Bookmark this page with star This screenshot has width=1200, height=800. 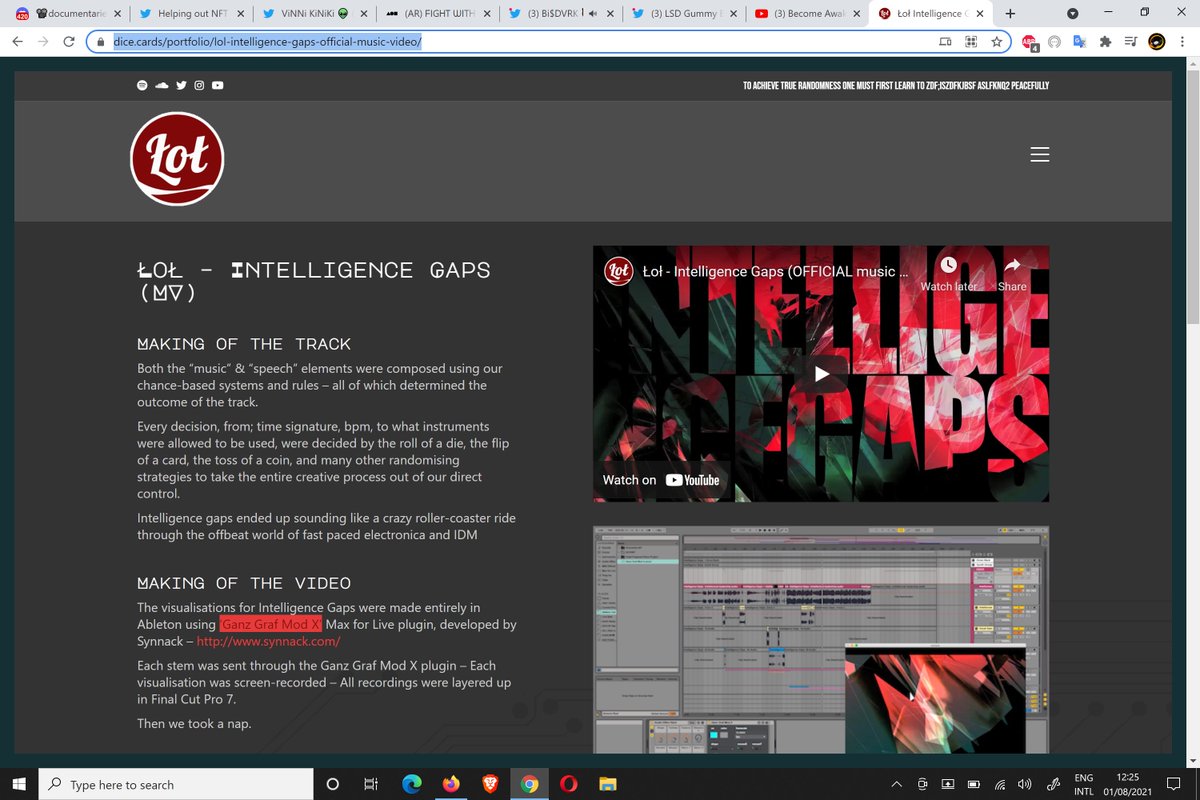(x=997, y=42)
